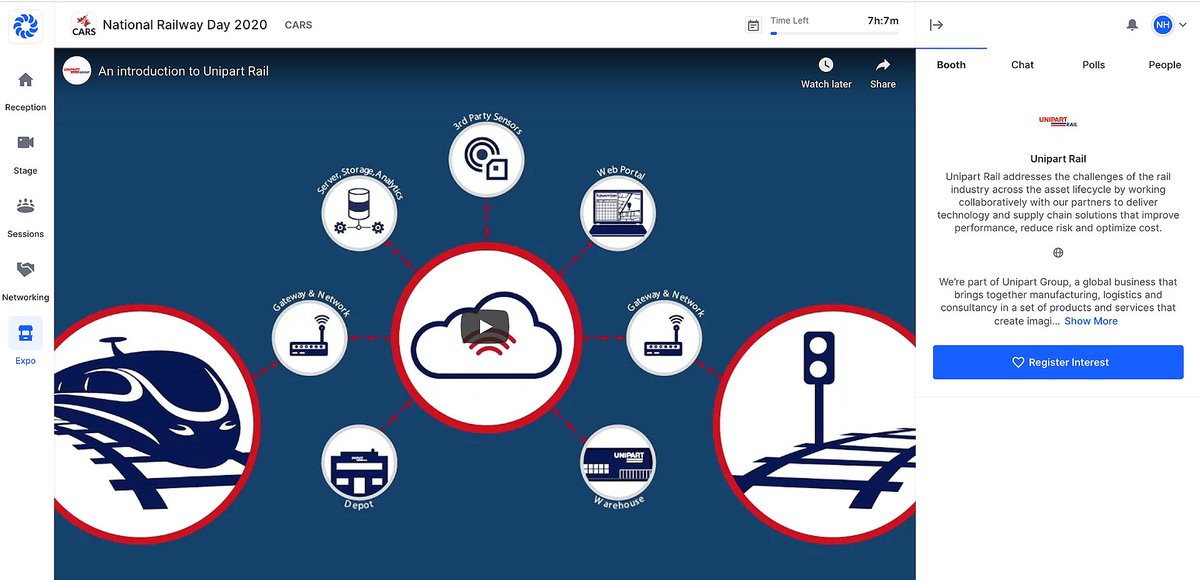Open the schedule calendar icon
This screenshot has width=1200, height=580.
[x=753, y=25]
